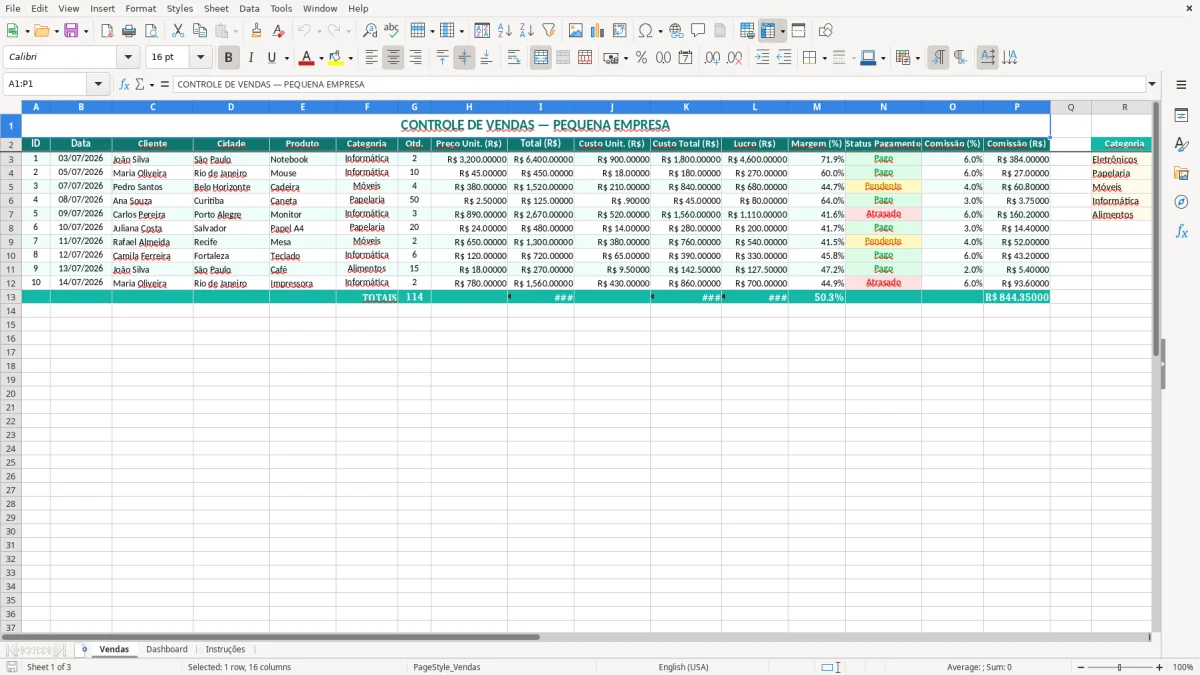Screen dimensions: 1200x675
Task: Click the Increase Indent icon
Action: click(762, 58)
